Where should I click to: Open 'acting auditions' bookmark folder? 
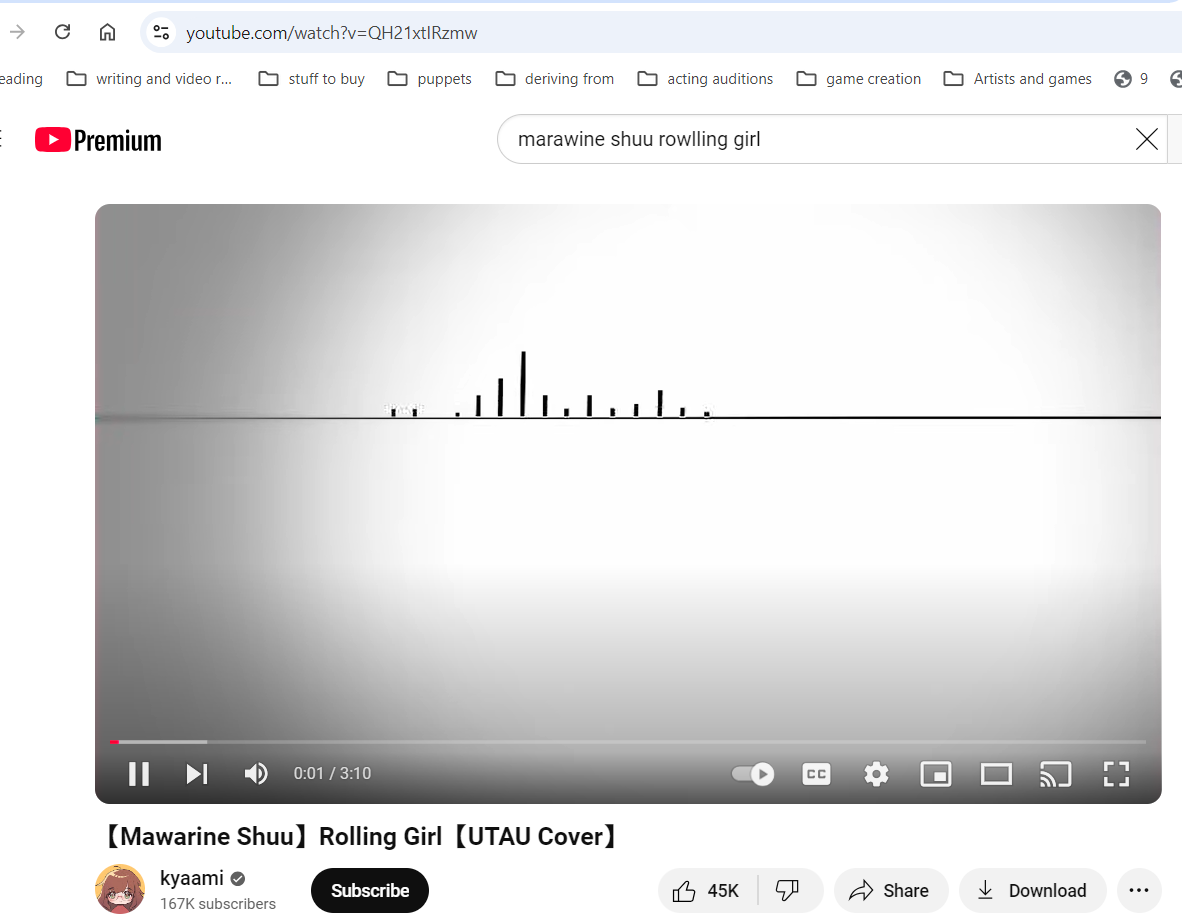(705, 79)
